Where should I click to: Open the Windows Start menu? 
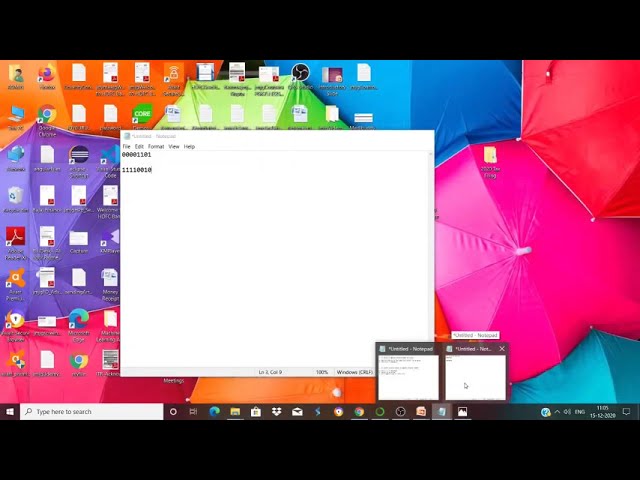[x=10, y=412]
